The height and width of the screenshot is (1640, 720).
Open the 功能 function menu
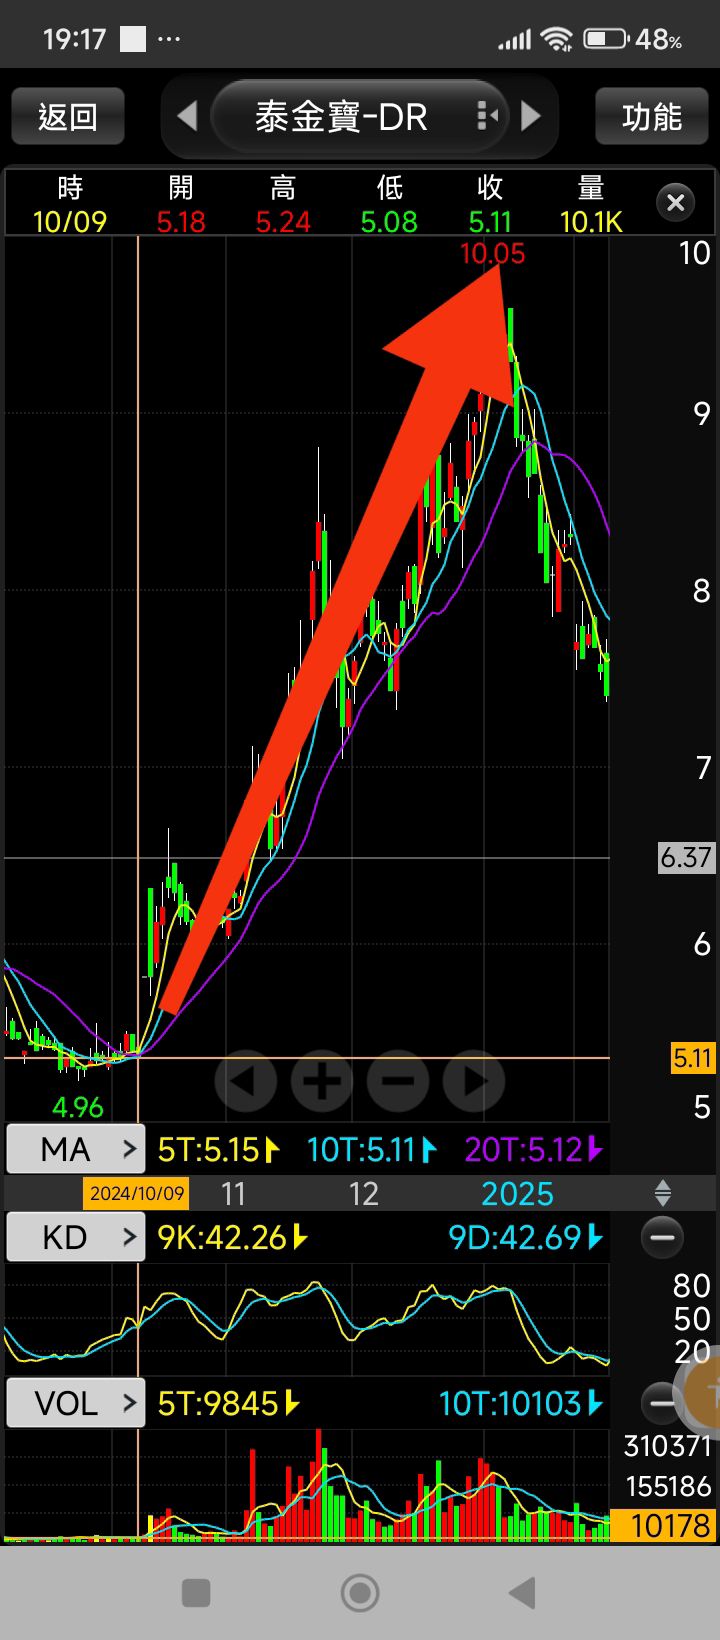[x=652, y=117]
